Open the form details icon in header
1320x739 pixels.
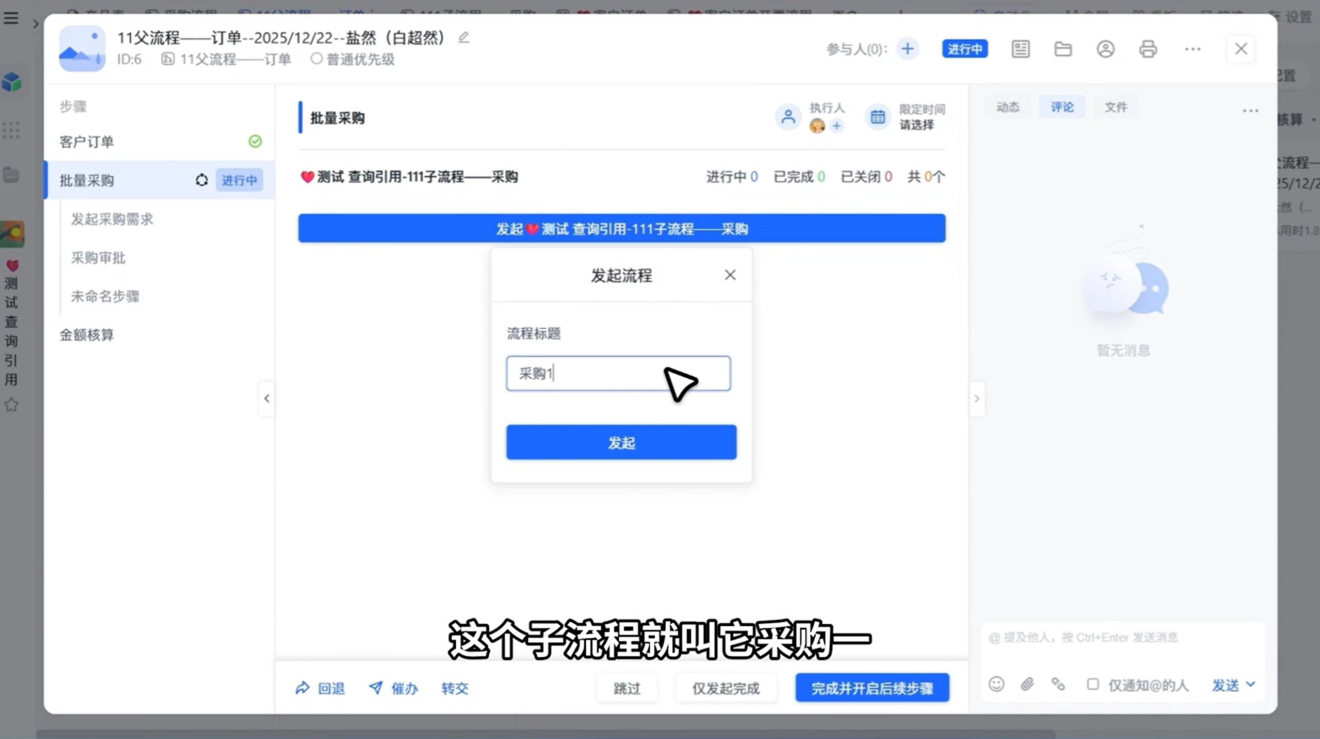tap(1020, 49)
